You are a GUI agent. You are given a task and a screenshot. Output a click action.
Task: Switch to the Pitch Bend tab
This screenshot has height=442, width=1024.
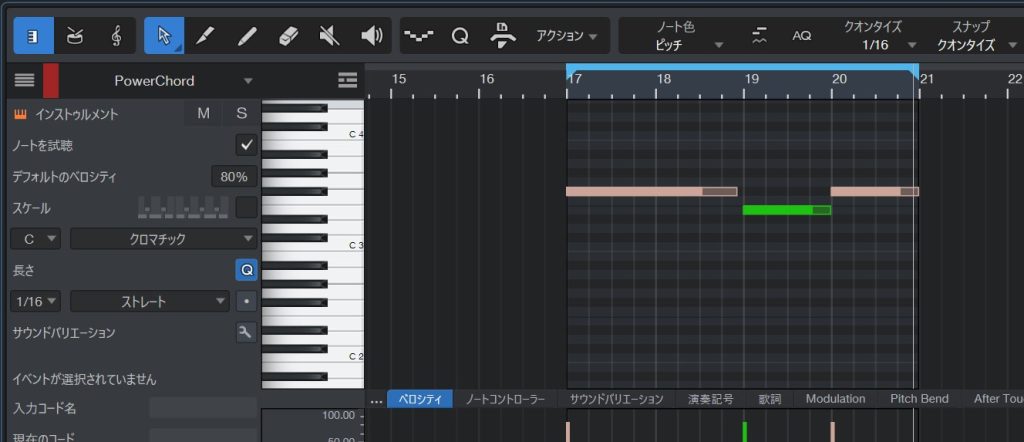(919, 399)
